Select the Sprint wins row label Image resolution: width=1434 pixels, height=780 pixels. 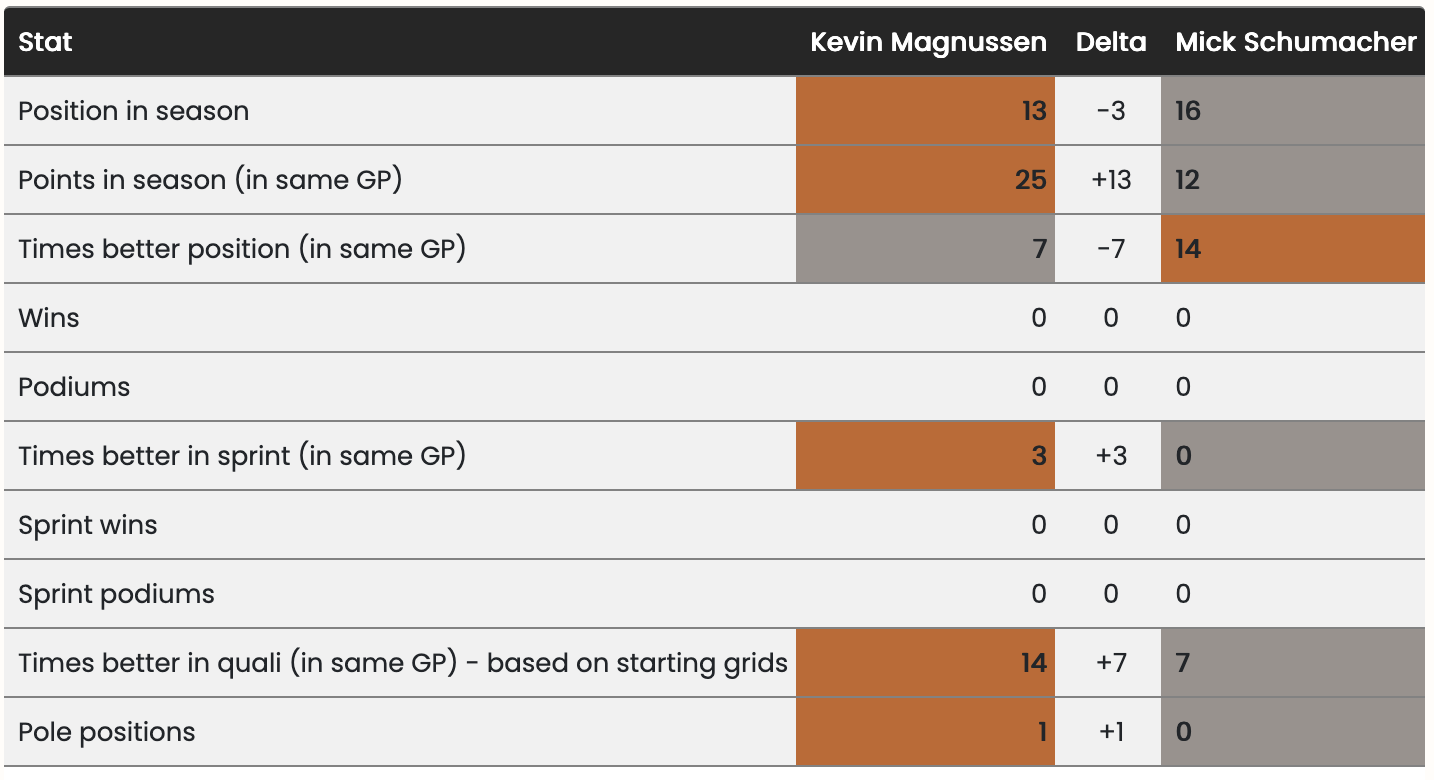pos(88,525)
